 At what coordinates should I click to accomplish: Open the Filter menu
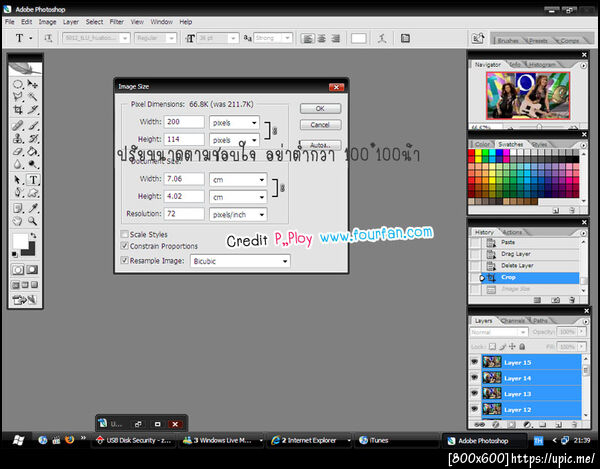(117, 22)
